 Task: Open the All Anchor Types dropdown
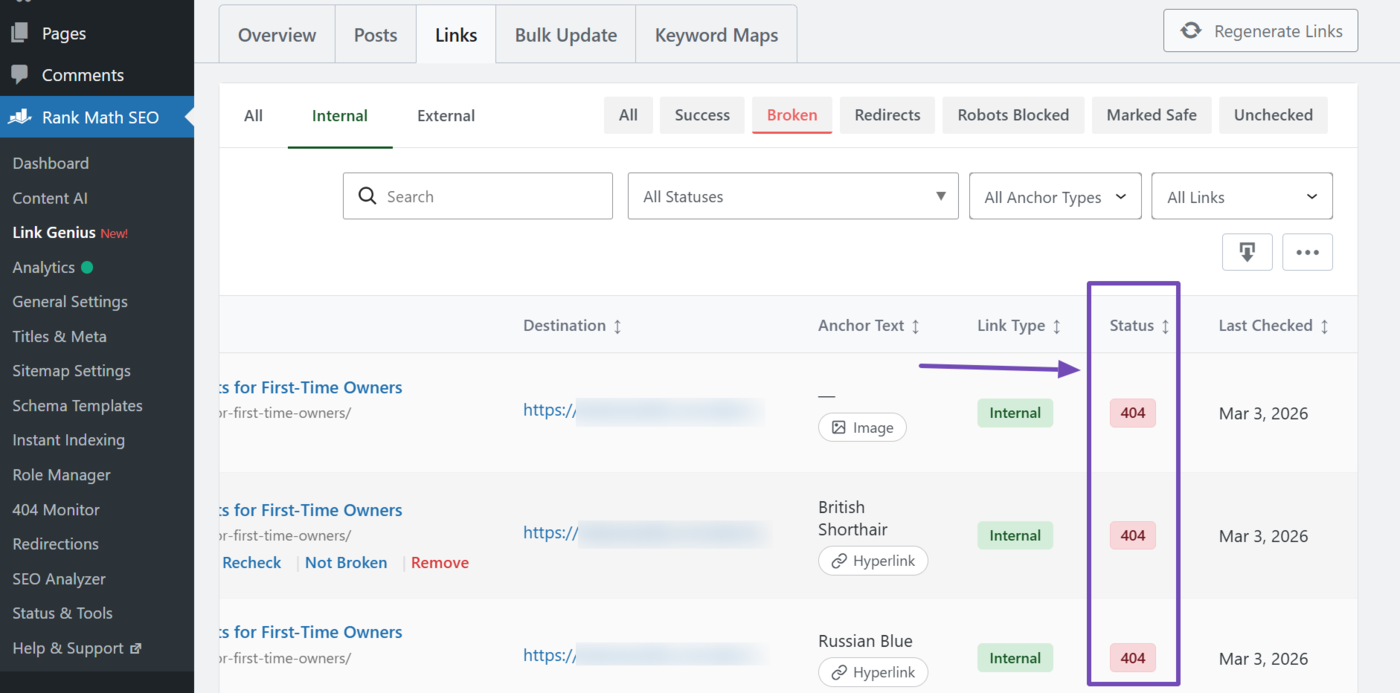tap(1055, 196)
